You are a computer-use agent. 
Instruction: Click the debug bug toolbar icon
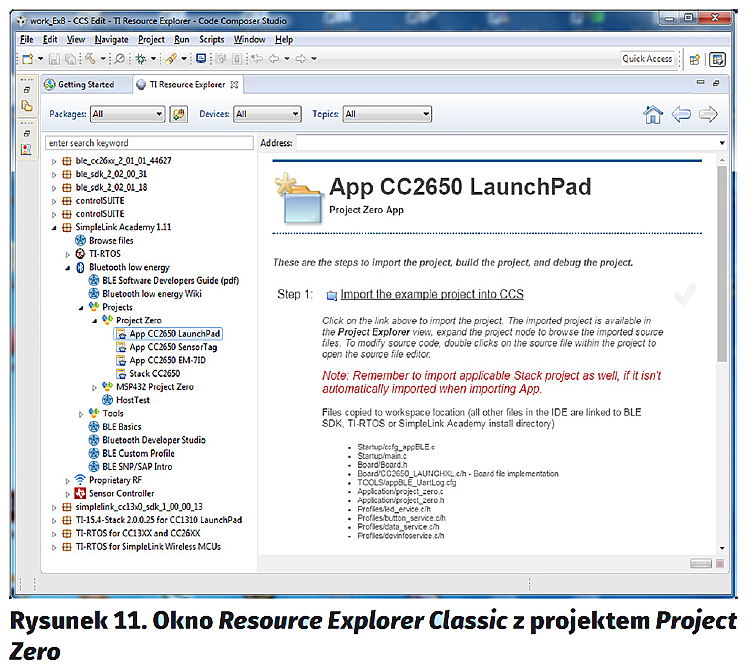click(141, 59)
